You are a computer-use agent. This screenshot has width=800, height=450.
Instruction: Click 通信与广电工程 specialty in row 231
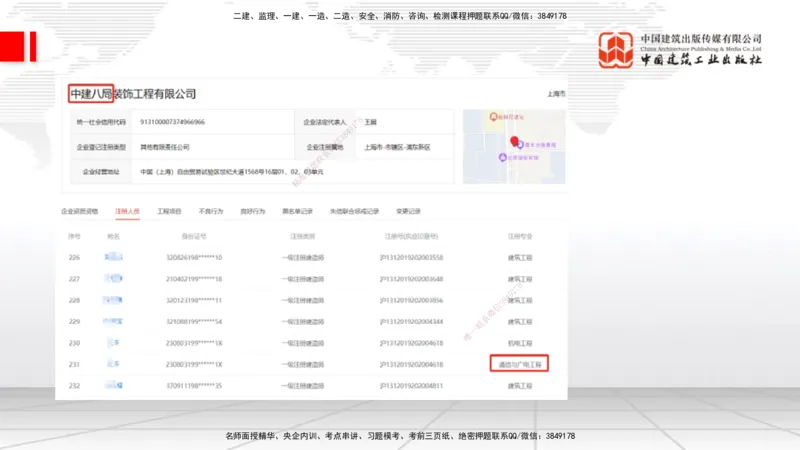click(519, 365)
